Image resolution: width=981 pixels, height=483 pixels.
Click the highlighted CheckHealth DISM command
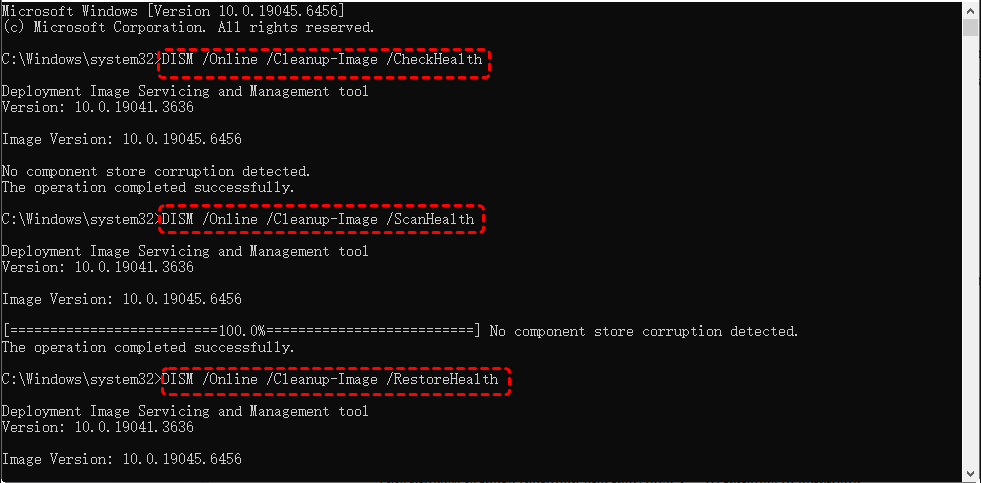pyautogui.click(x=323, y=60)
